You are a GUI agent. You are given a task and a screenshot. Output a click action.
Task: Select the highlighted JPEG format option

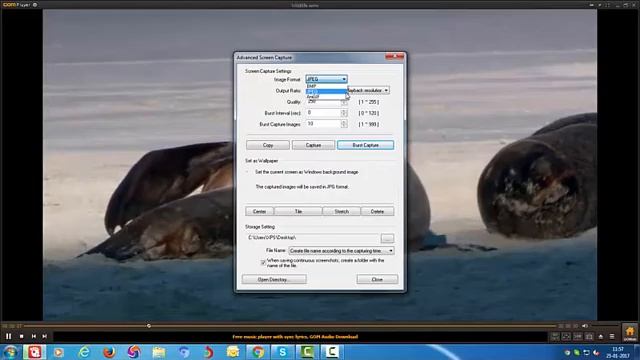[326, 91]
